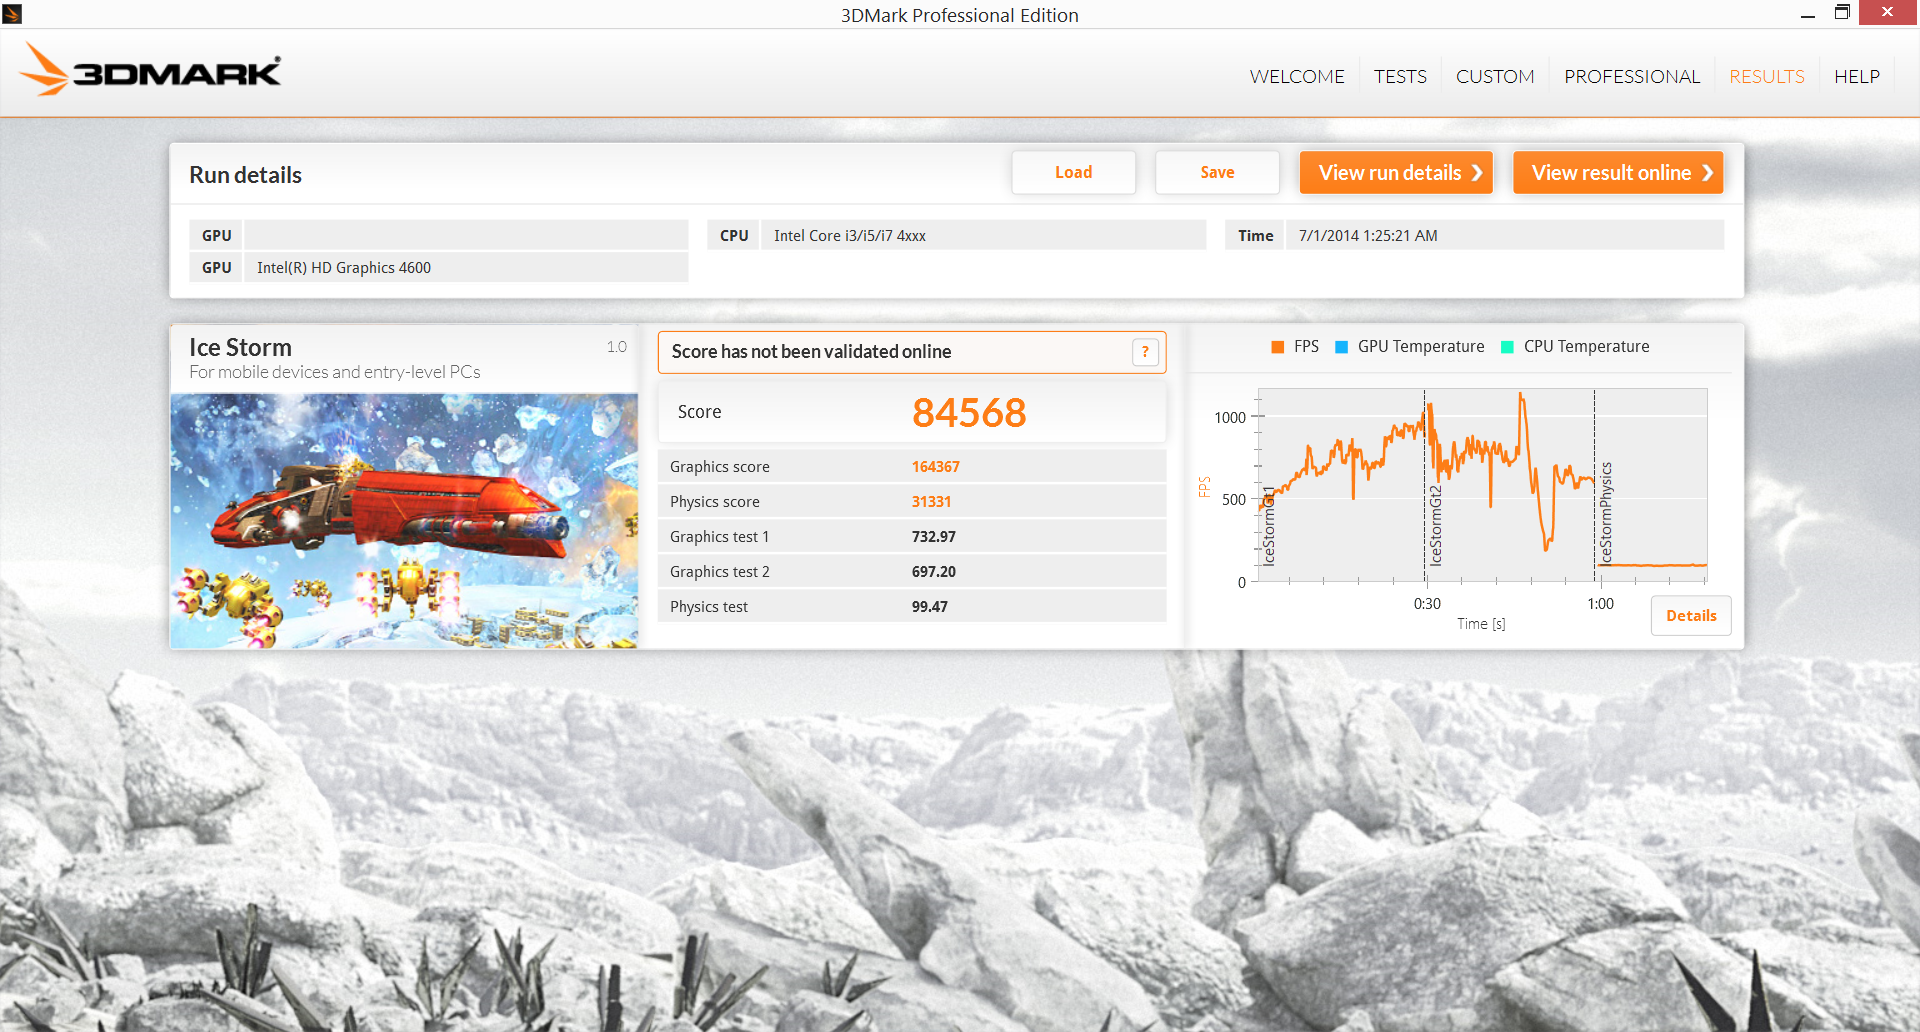Image resolution: width=1920 pixels, height=1032 pixels.
Task: Open View result online
Action: pos(1618,172)
